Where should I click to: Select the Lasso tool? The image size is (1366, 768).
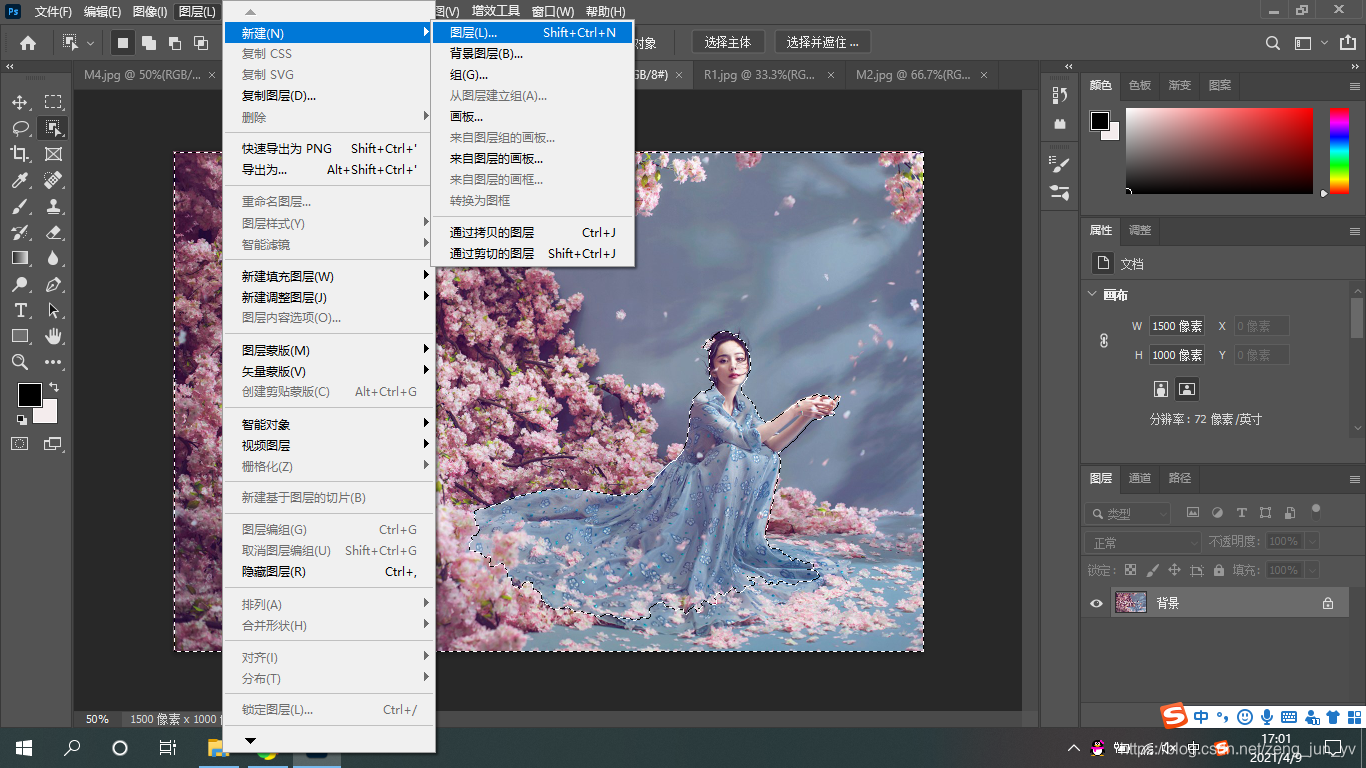click(x=20, y=127)
